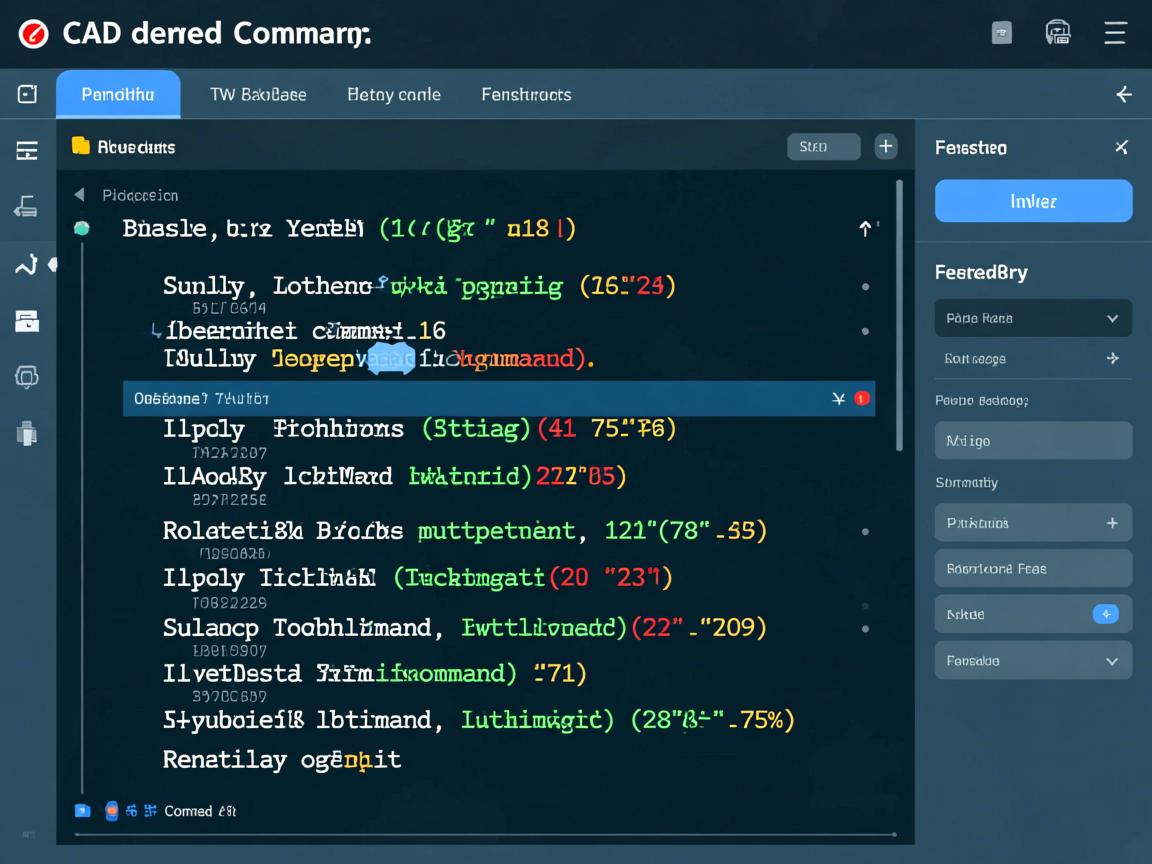The width and height of the screenshot is (1152, 864).
Task: Click the red indicator on highlighted row
Action: tap(862, 398)
